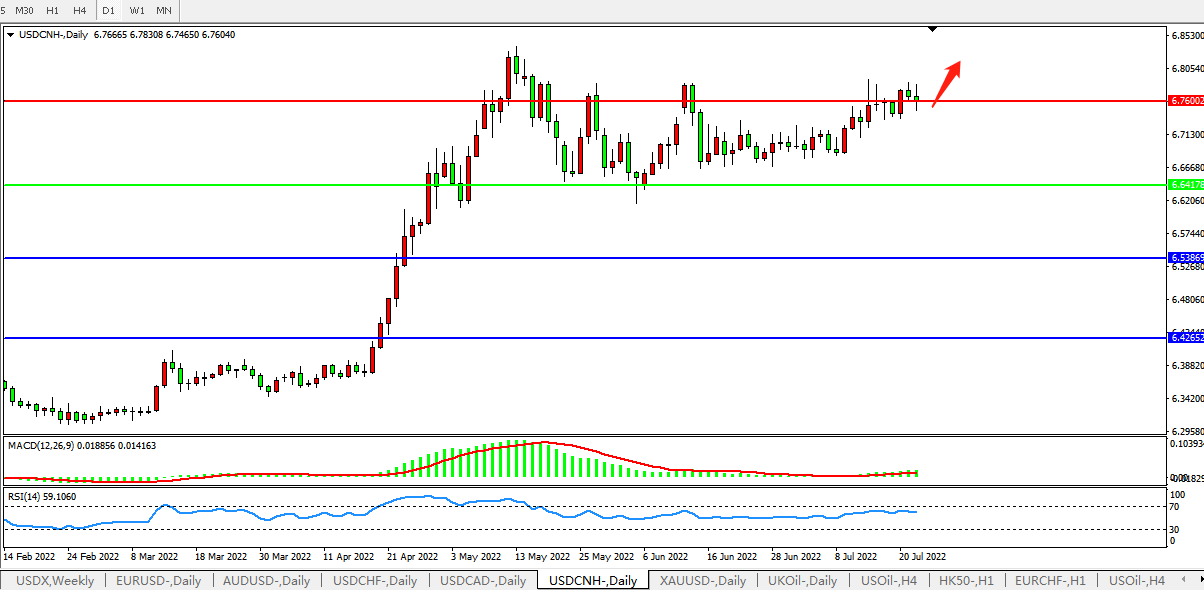Go to the AUDUSD-,Daily chart tab
1204x590 pixels.
pyautogui.click(x=266, y=581)
